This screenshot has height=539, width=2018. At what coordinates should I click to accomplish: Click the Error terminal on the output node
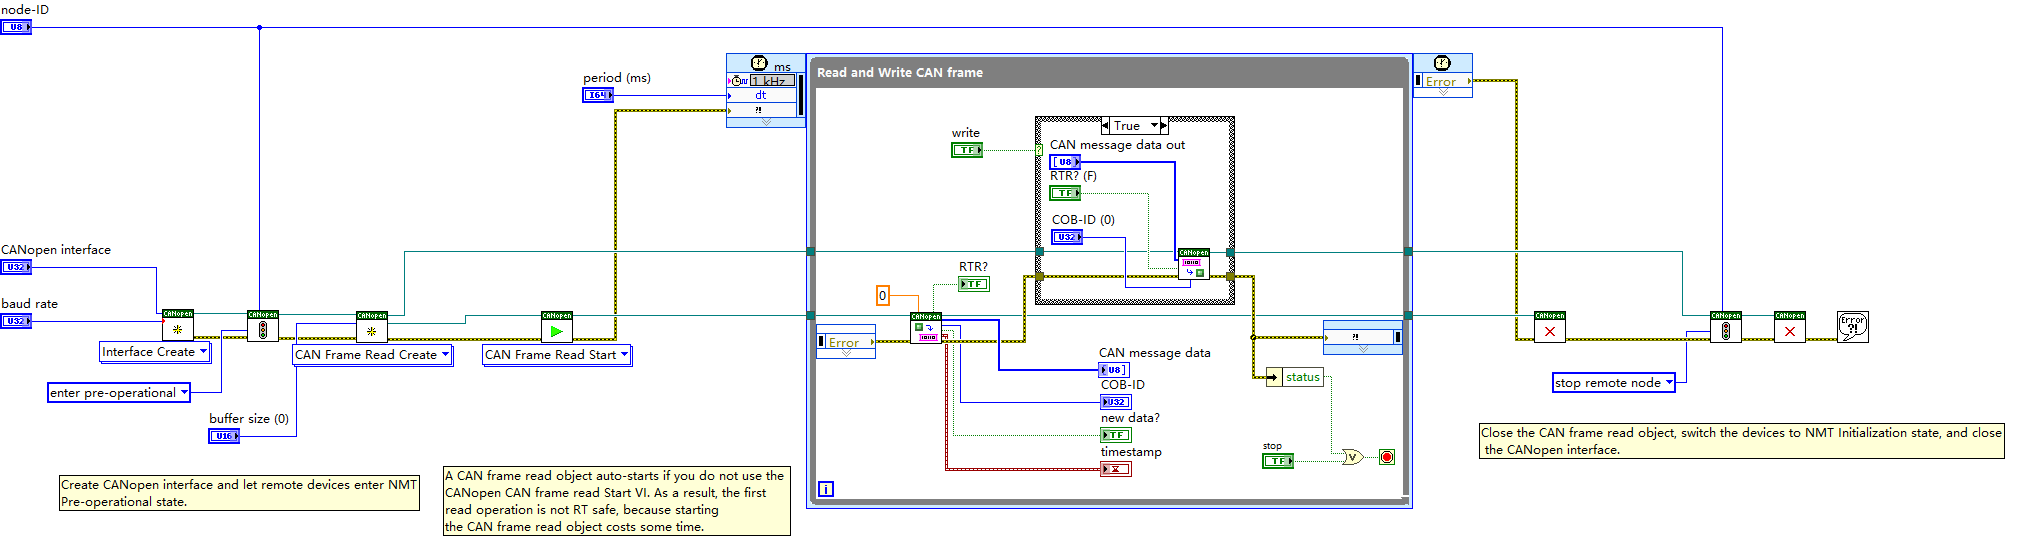tap(1442, 82)
